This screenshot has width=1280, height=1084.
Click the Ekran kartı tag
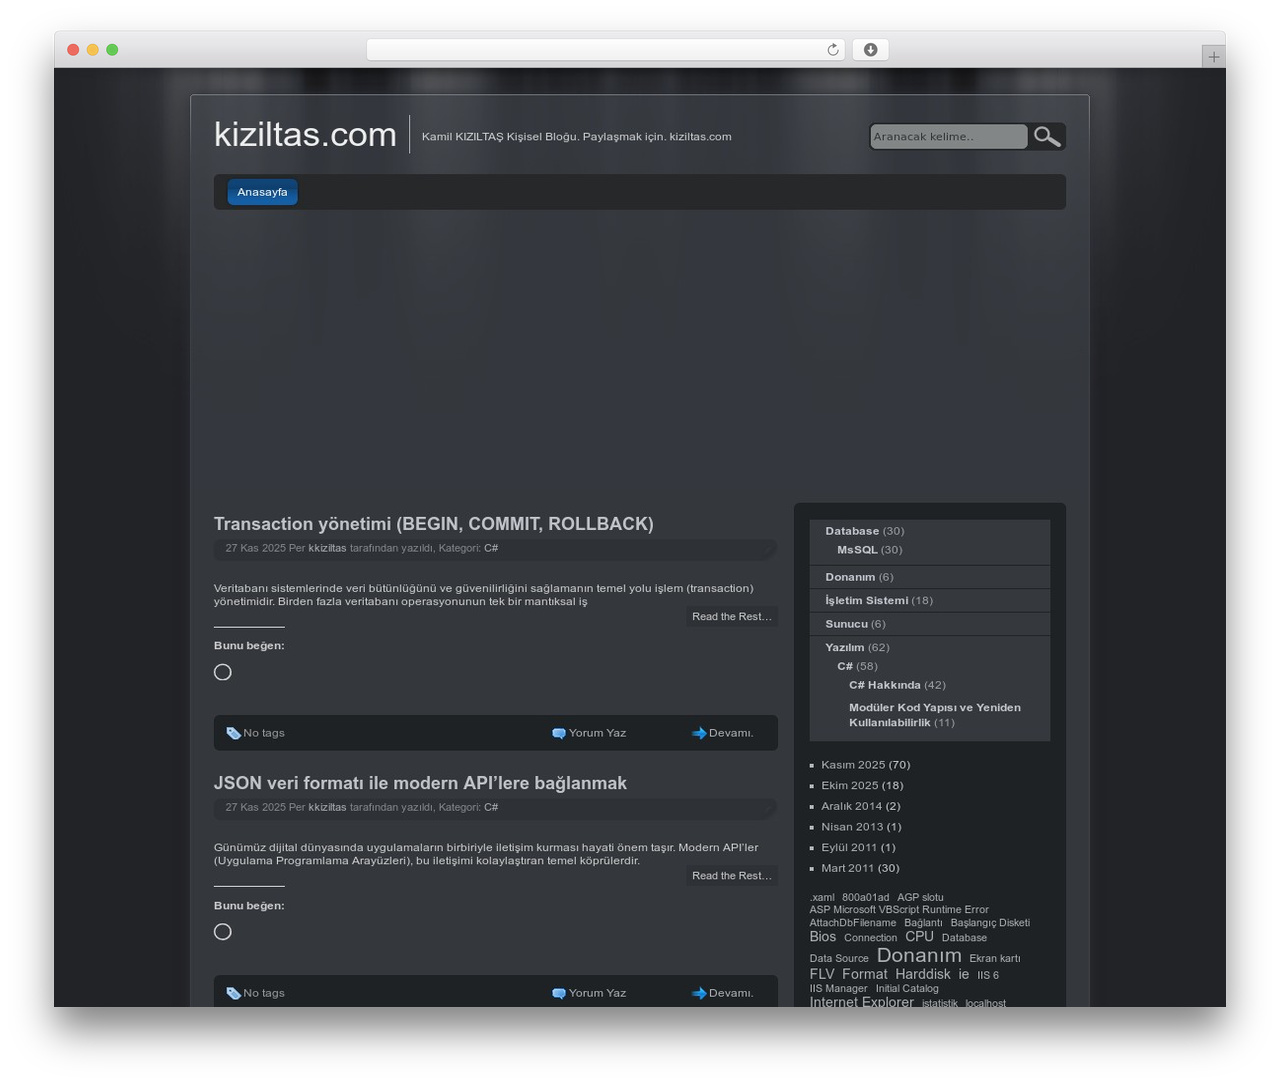pyautogui.click(x=995, y=958)
